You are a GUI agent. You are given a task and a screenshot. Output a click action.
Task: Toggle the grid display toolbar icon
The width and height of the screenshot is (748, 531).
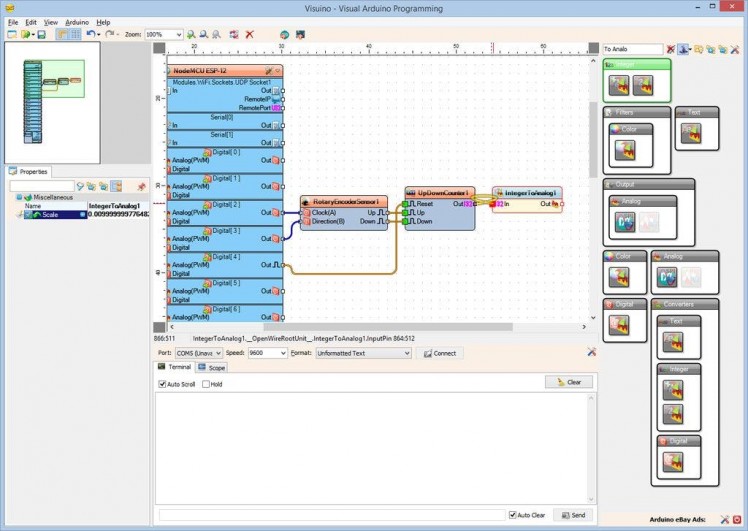coord(75,34)
